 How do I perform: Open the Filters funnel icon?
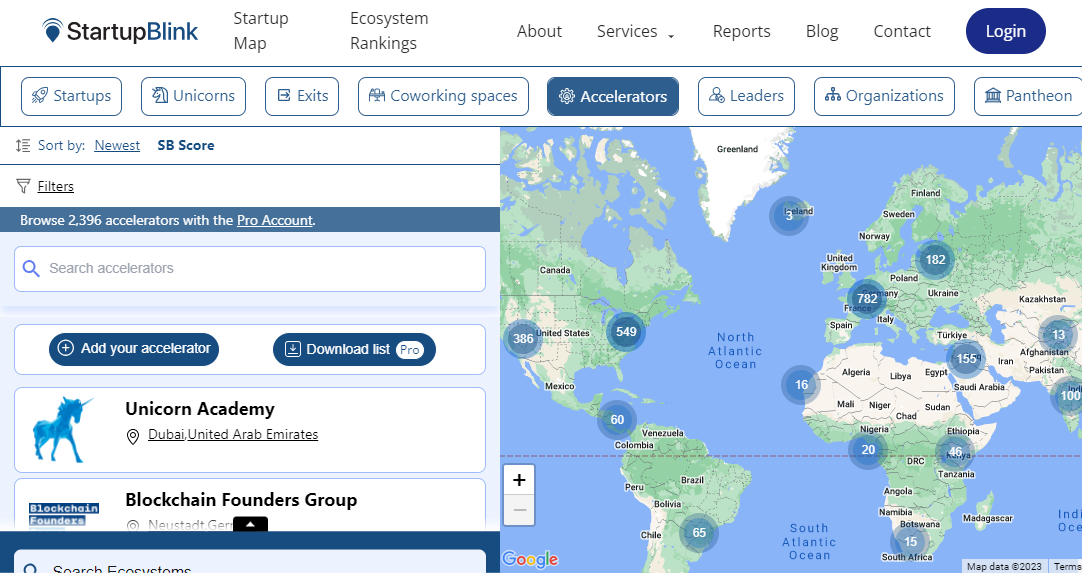23,186
